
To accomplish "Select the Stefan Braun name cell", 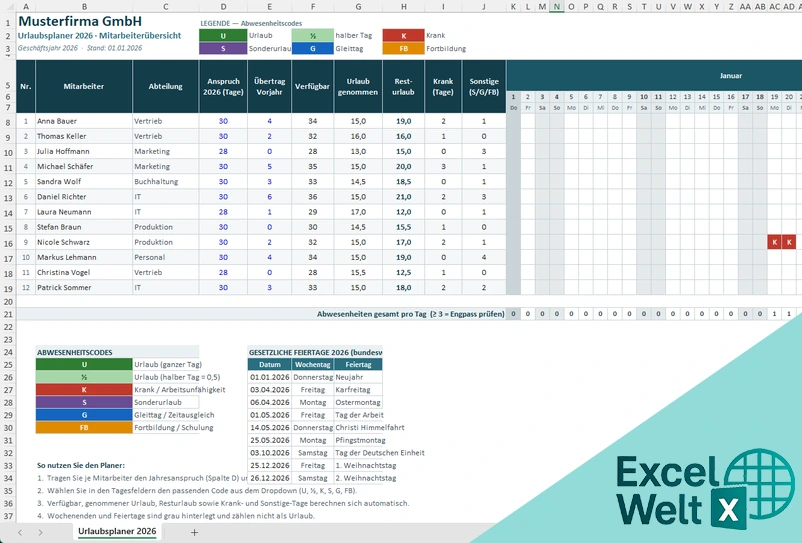I will [84, 227].
